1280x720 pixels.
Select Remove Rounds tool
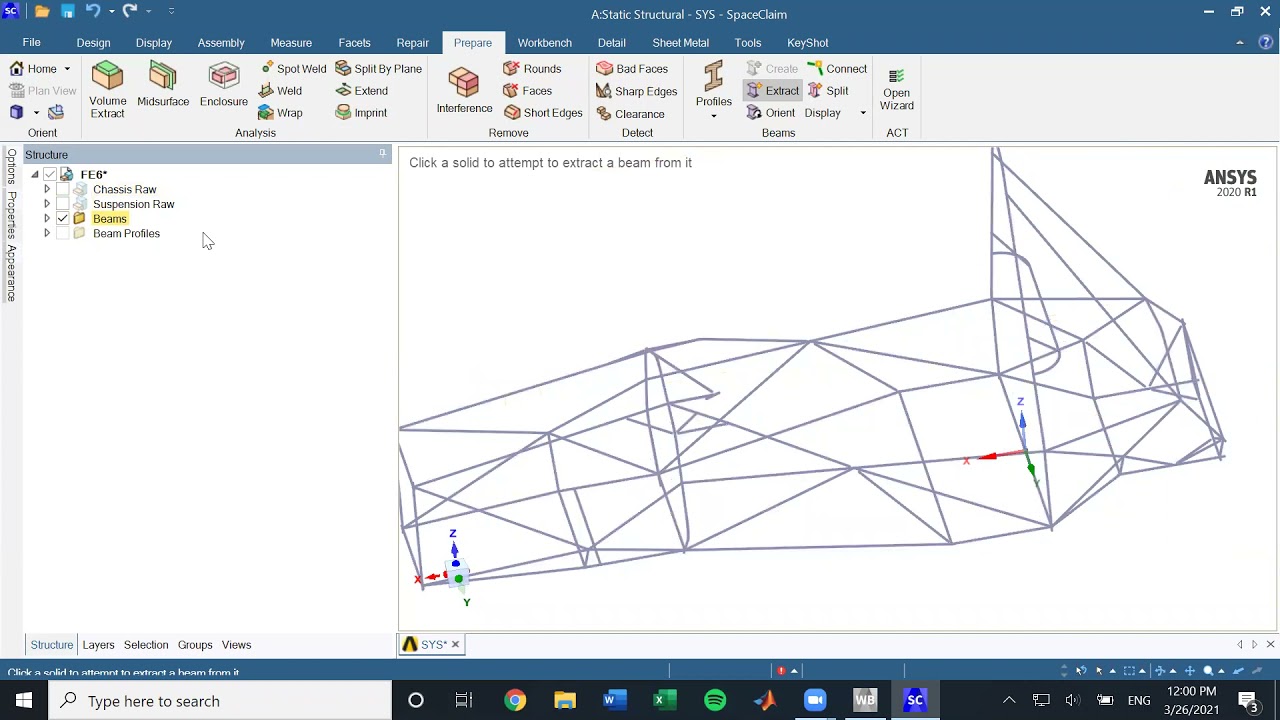(x=532, y=69)
